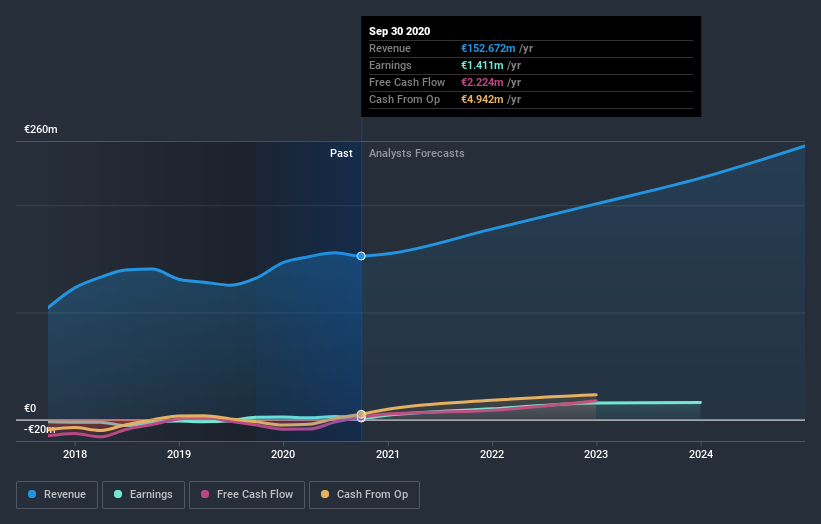Viewport: 821px width, 524px height.
Task: Click the €1.411m earnings value
Action: (482, 65)
